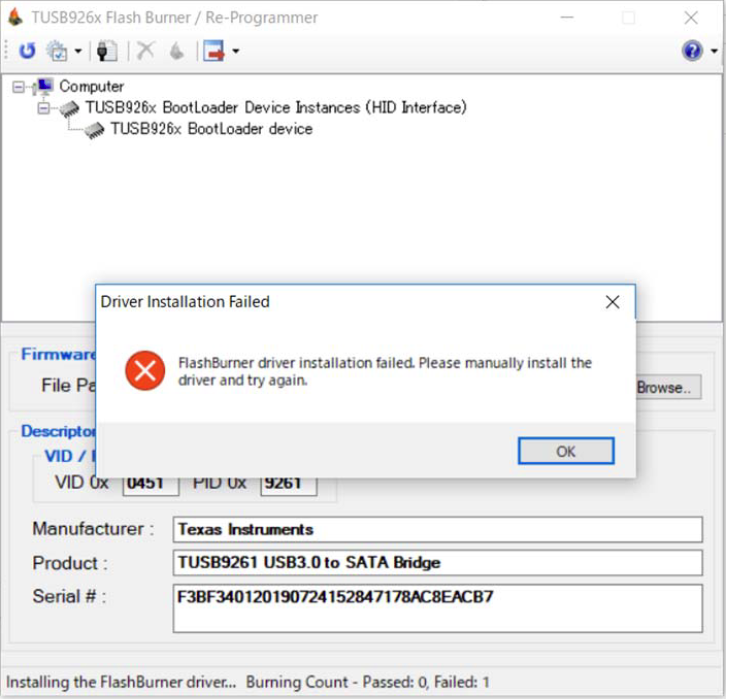This screenshot has height=699, width=733.
Task: Click the Browse button for firmware file
Action: (668, 387)
